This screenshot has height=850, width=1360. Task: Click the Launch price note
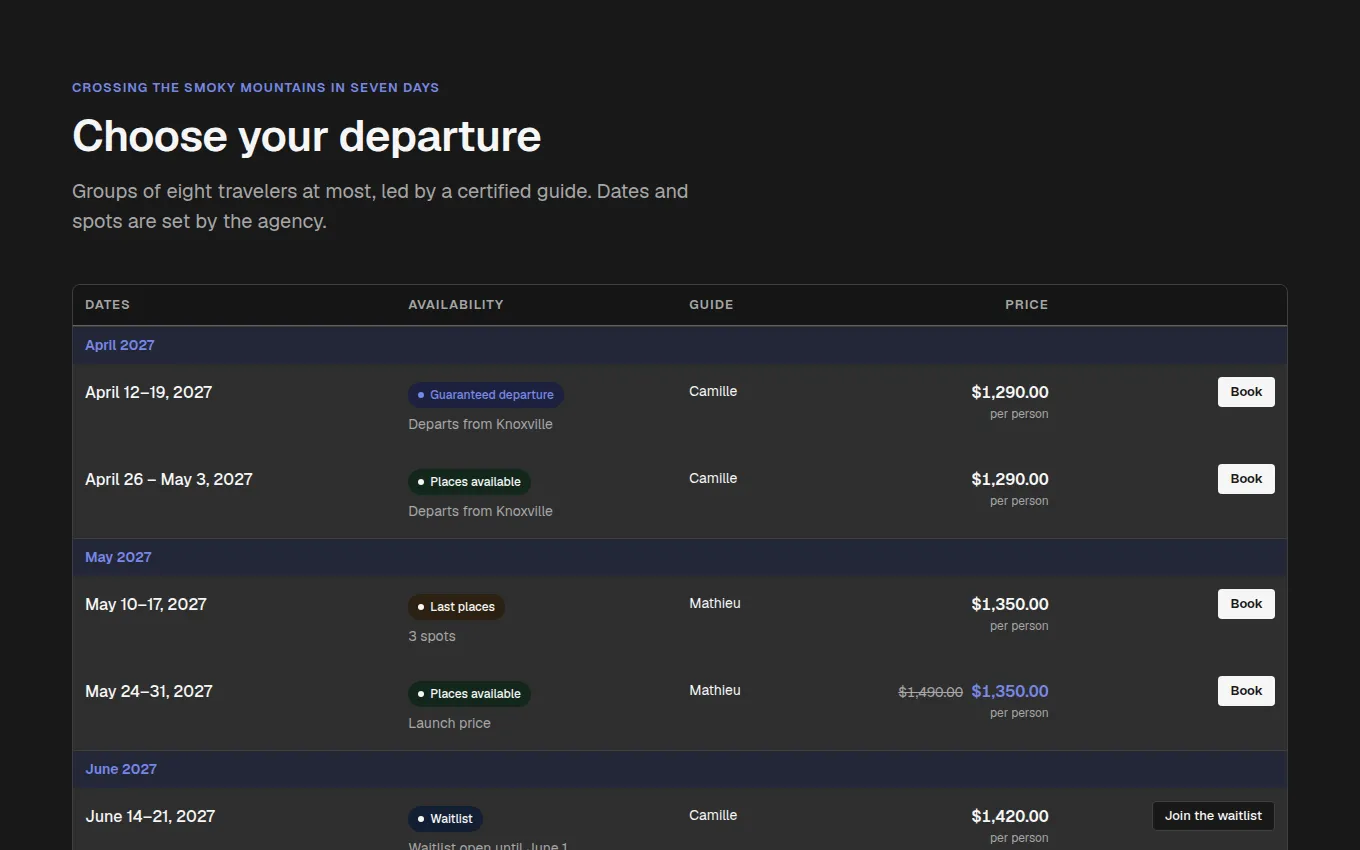[x=449, y=723]
